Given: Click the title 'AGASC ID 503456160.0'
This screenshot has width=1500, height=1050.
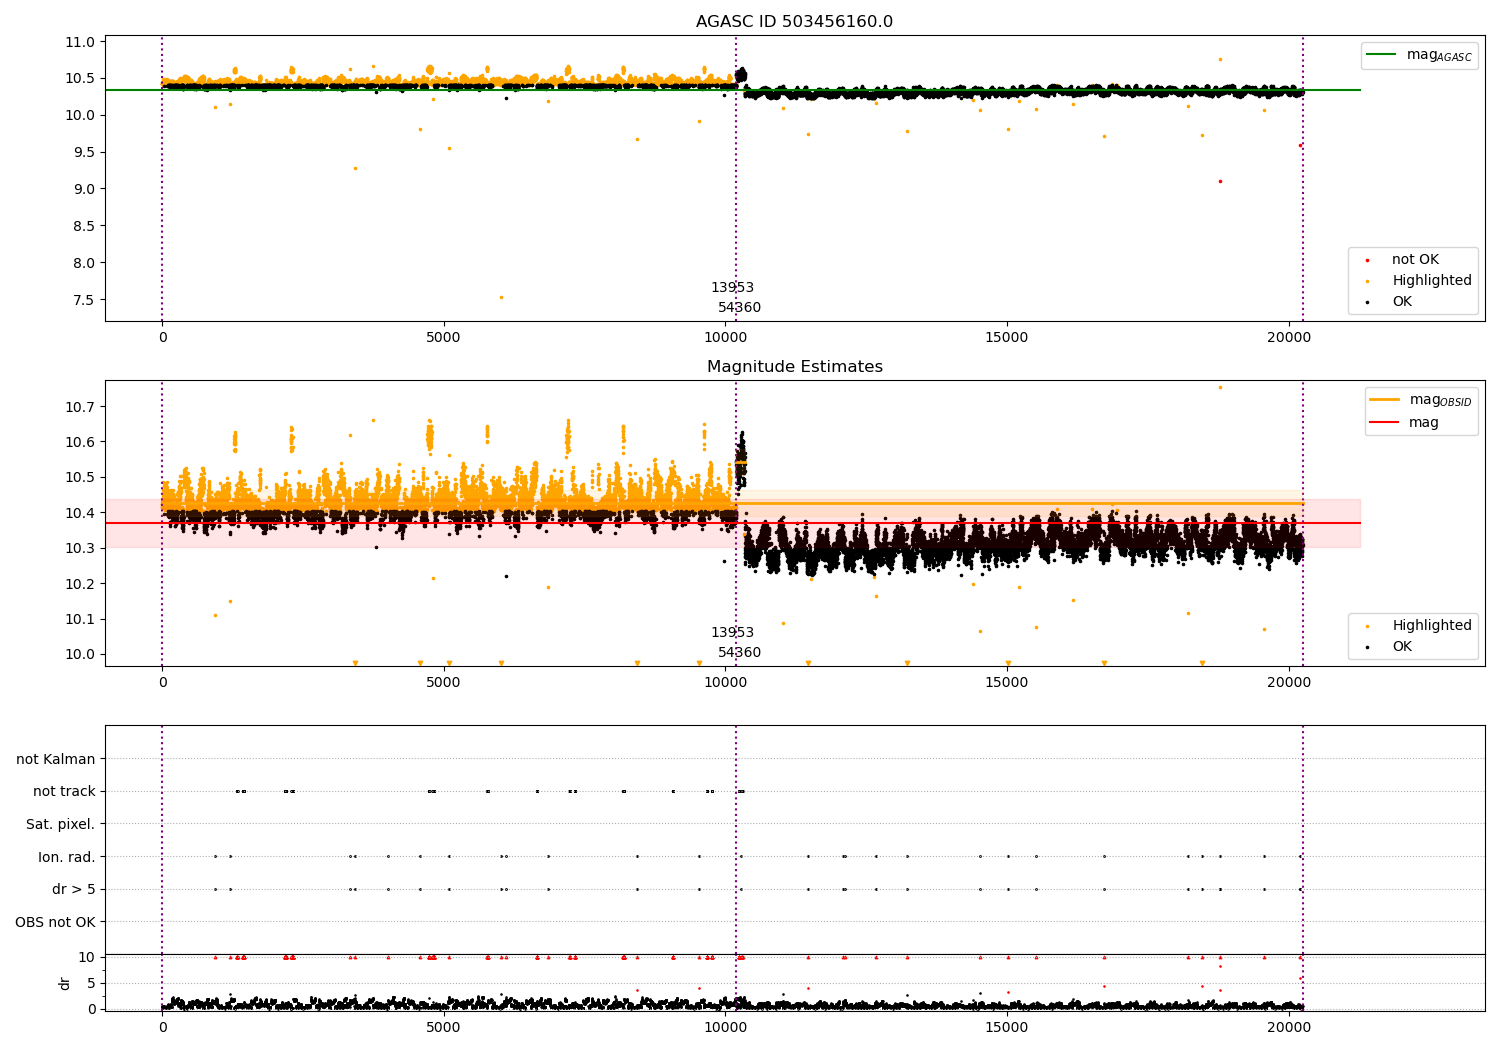Looking at the screenshot, I should click(794, 22).
